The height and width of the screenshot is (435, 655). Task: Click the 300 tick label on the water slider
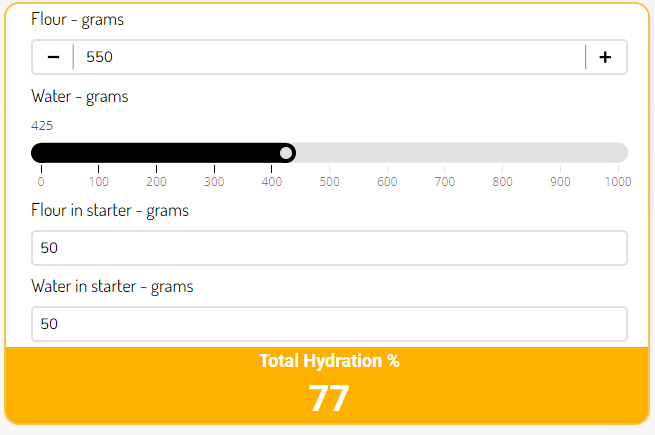pyautogui.click(x=214, y=182)
